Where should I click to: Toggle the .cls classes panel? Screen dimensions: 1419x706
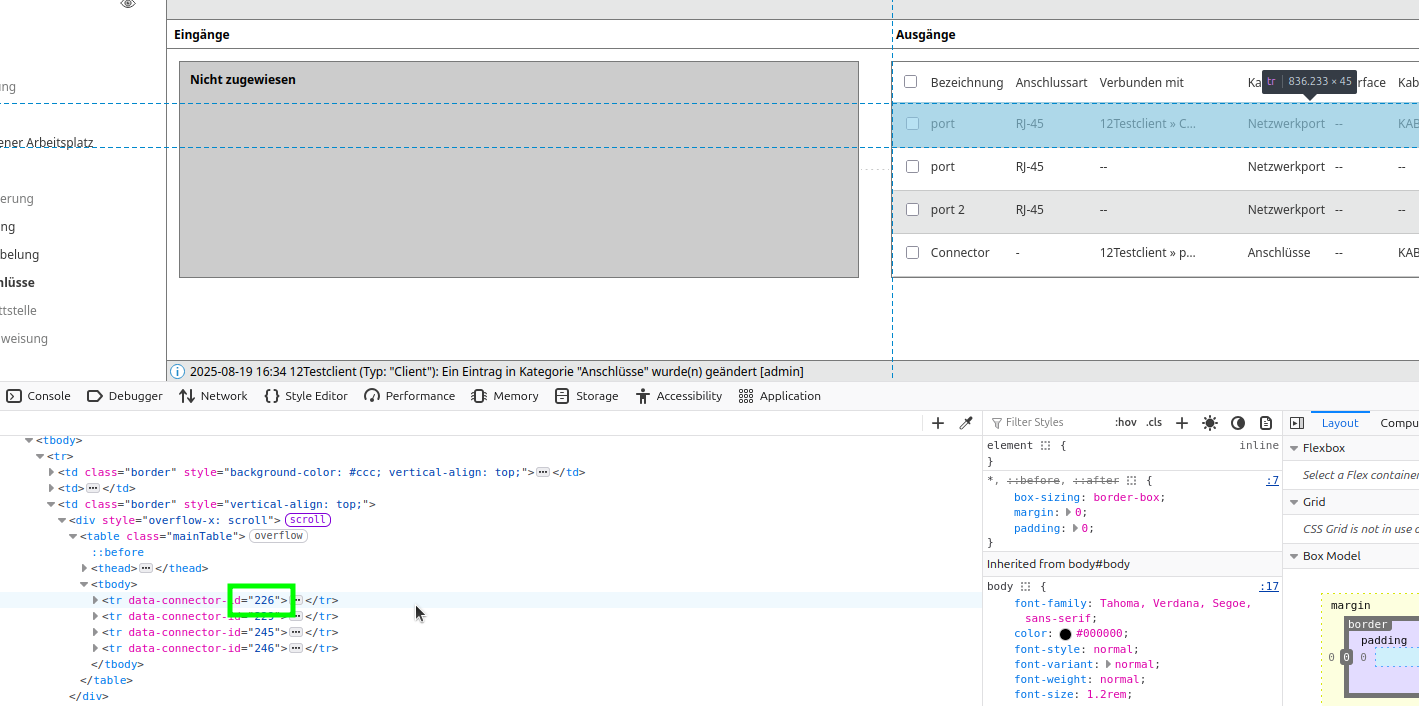click(1154, 423)
